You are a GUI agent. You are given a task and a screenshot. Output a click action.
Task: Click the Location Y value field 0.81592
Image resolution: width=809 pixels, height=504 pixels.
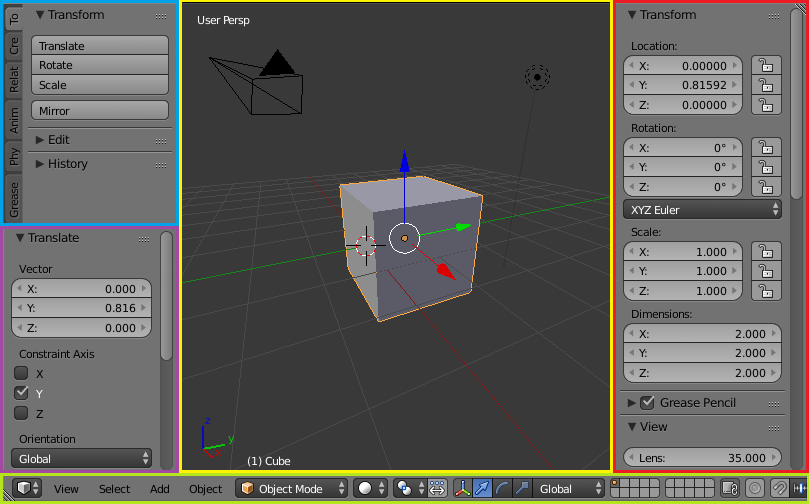683,85
